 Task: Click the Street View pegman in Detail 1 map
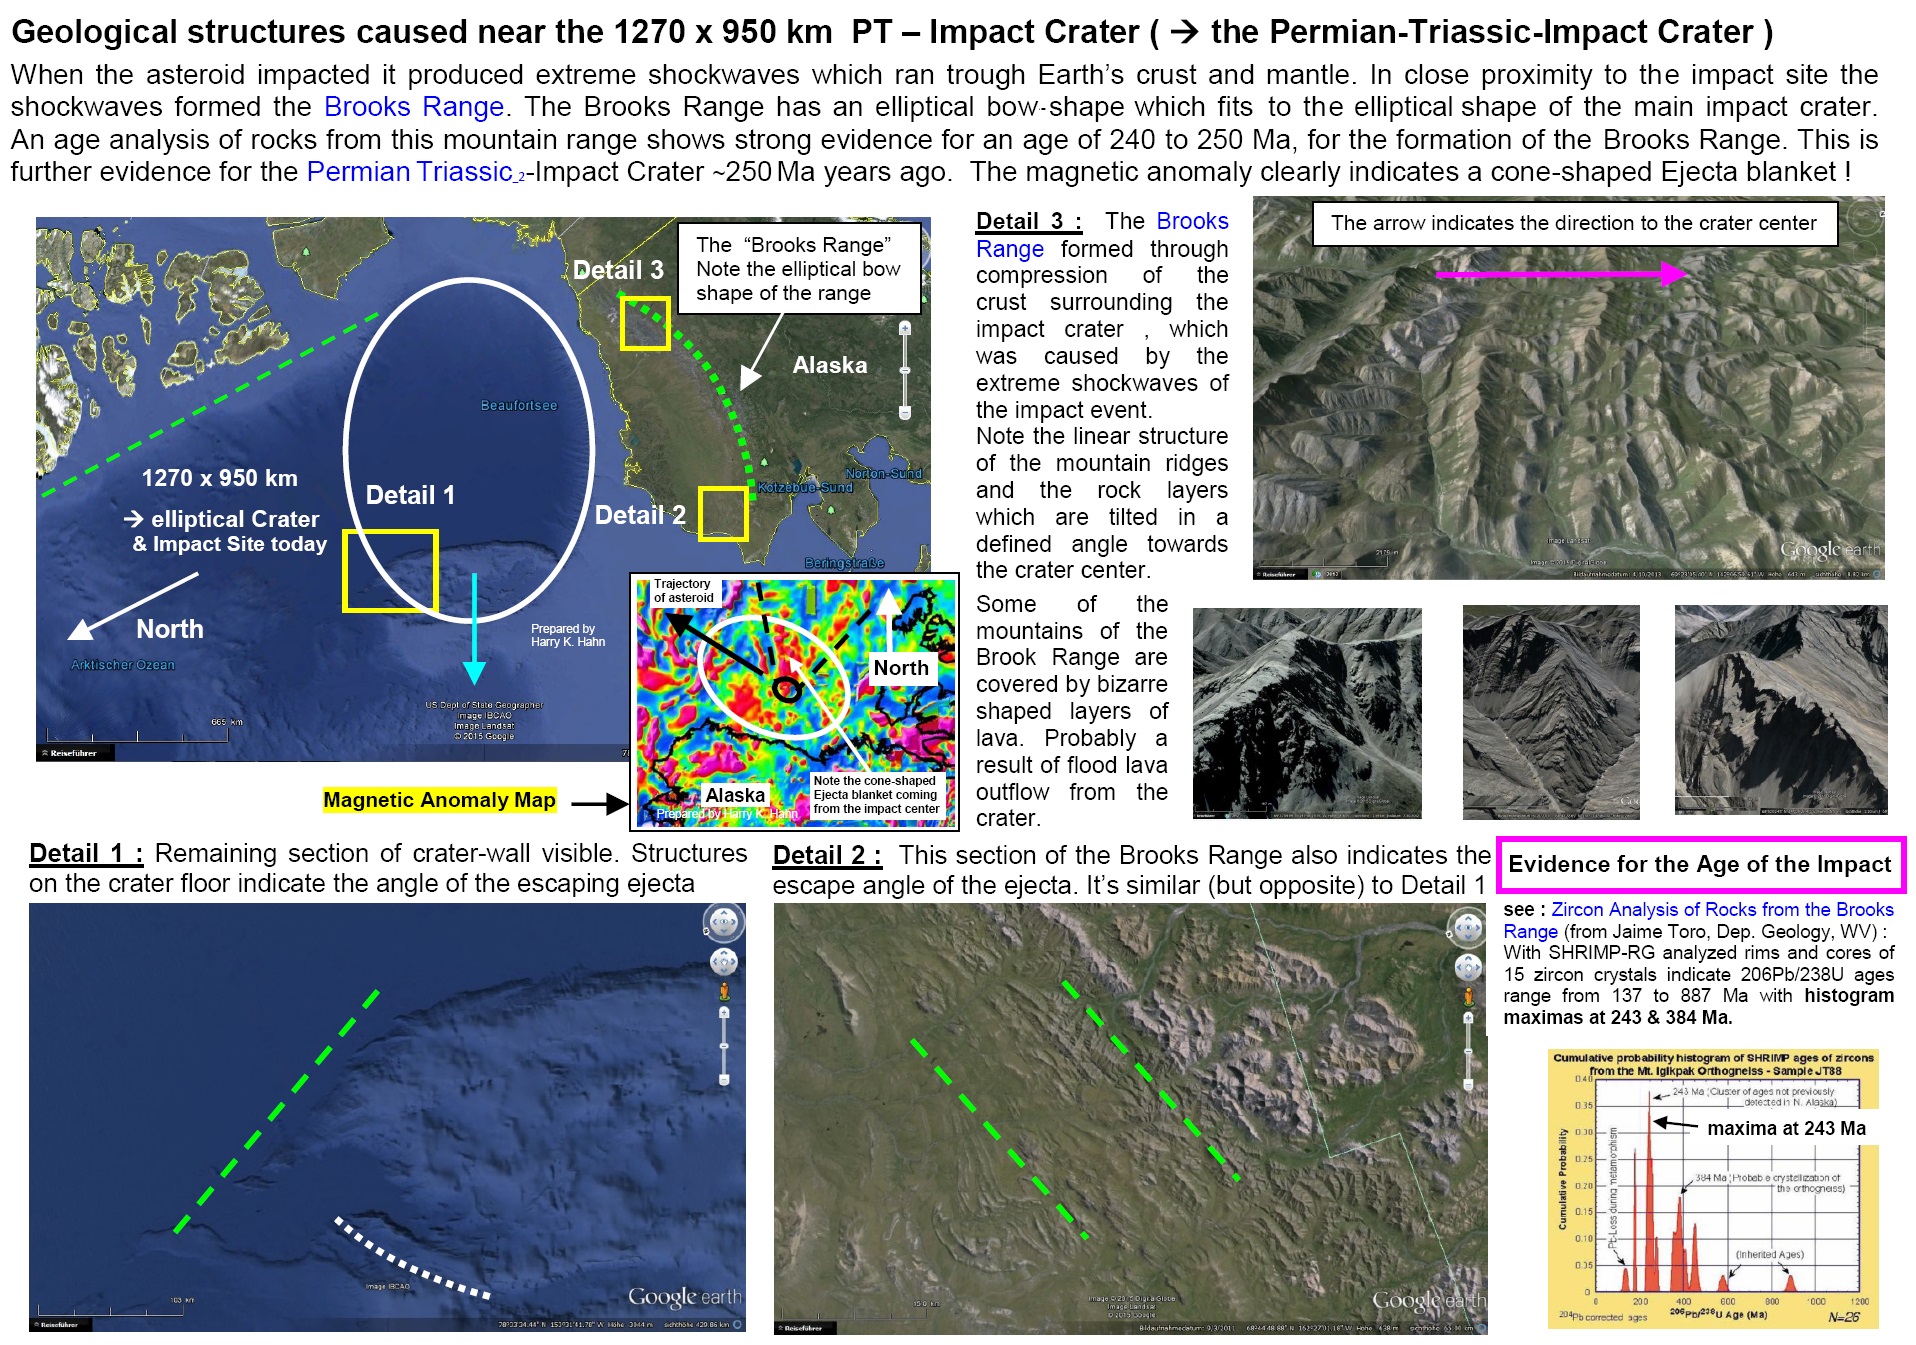pyautogui.click(x=724, y=991)
